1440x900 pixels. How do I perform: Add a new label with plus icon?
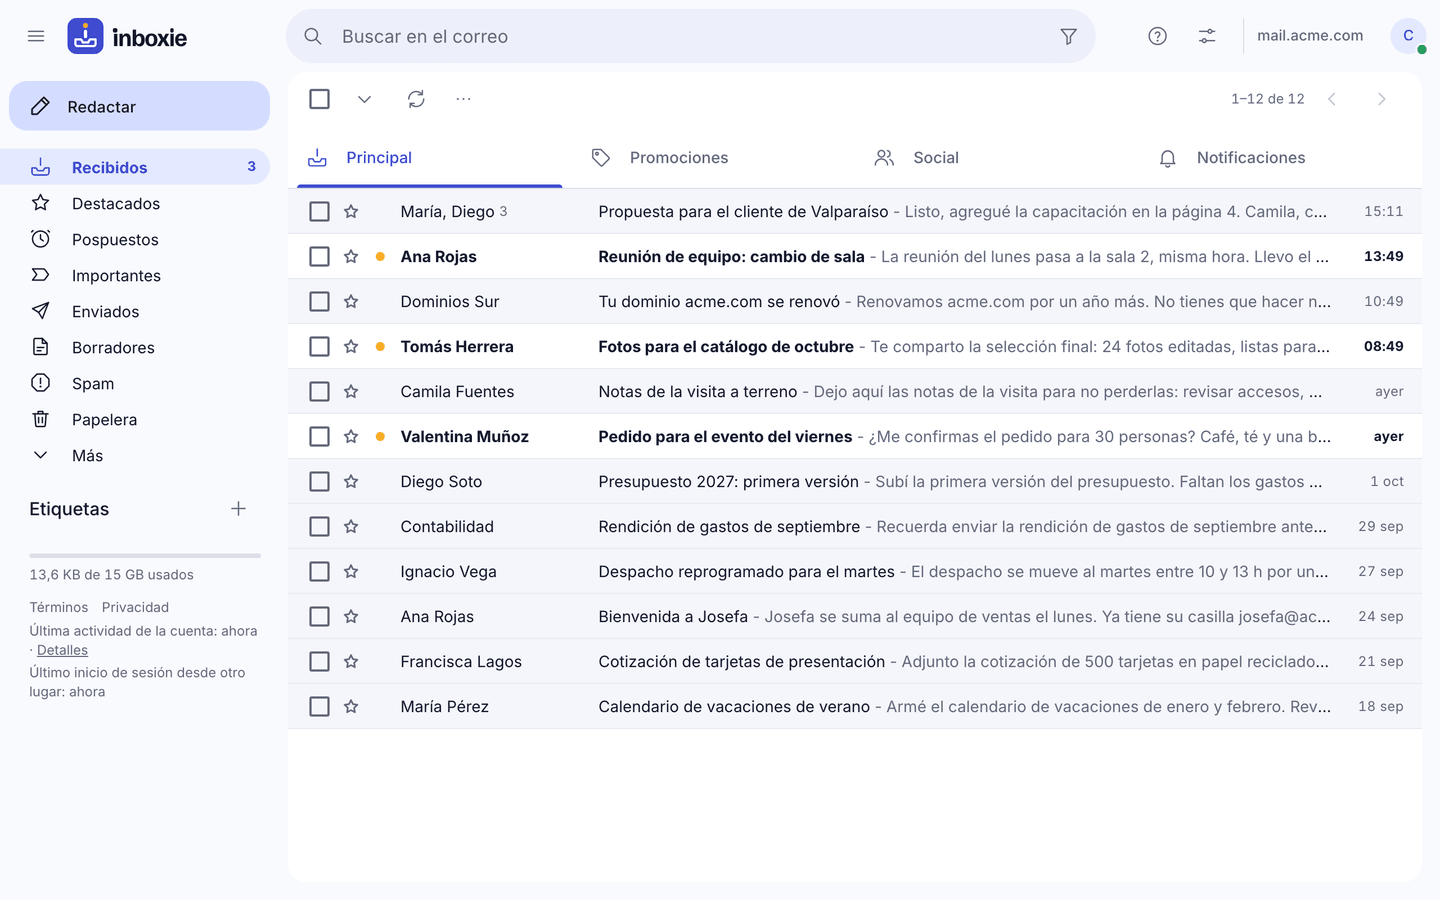tap(238, 509)
